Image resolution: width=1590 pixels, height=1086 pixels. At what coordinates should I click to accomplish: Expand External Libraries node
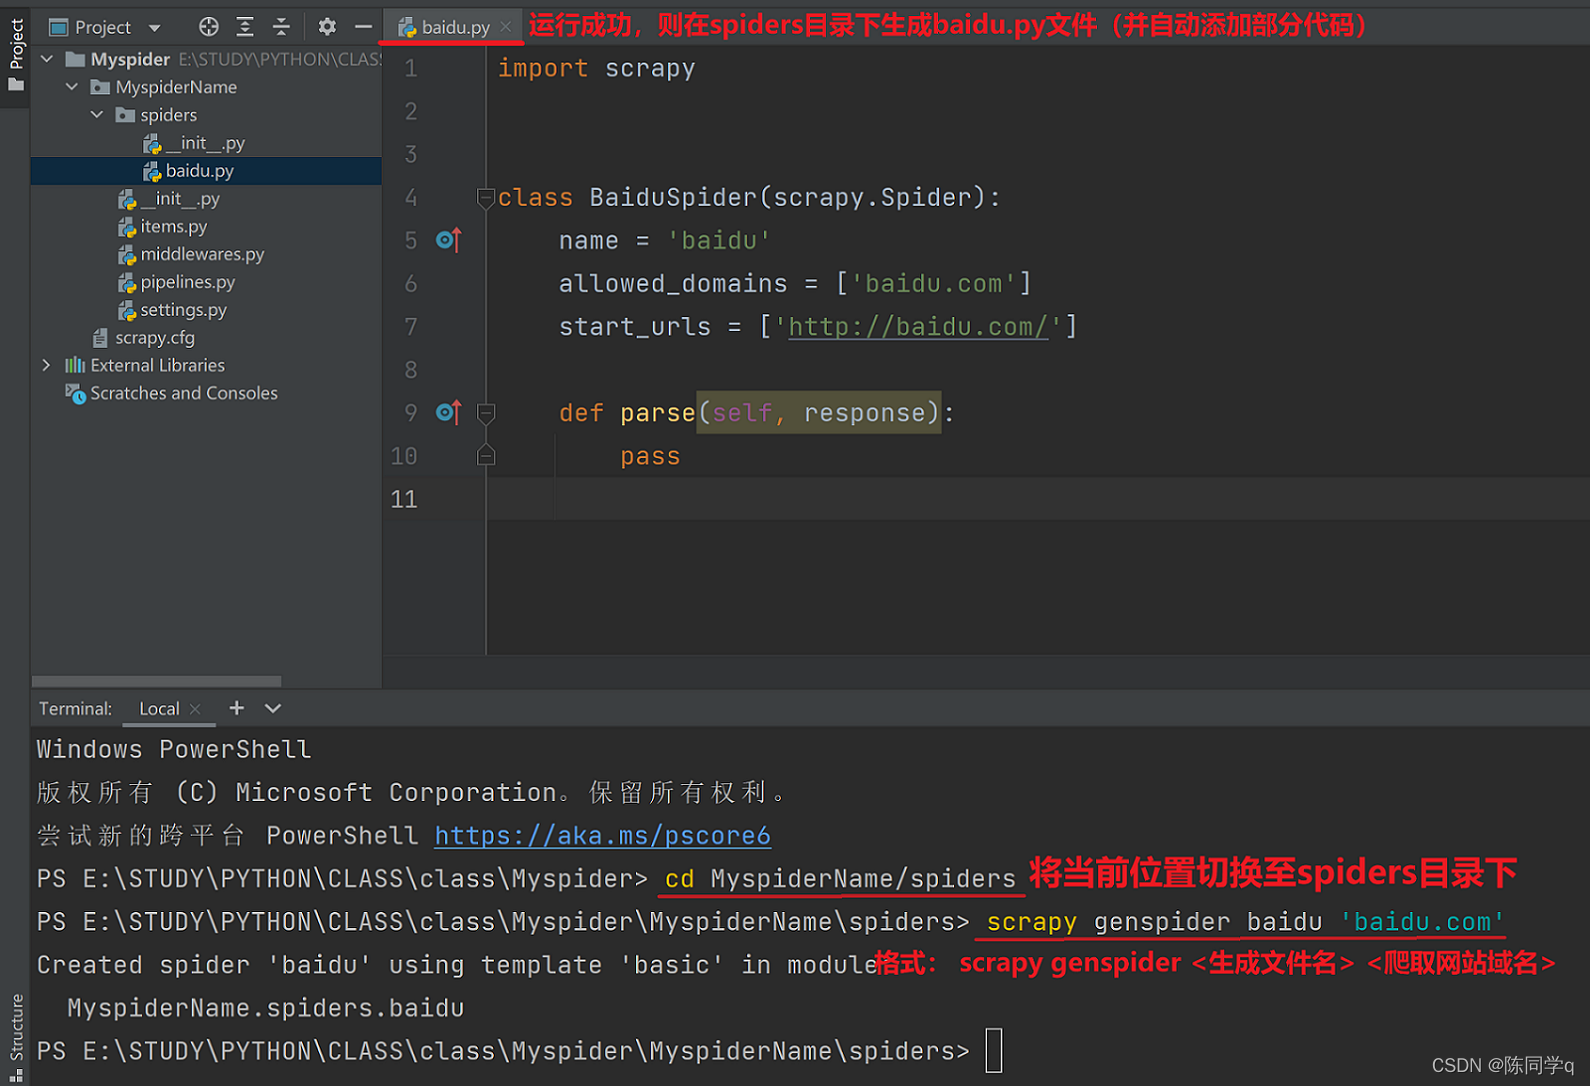[x=47, y=365]
